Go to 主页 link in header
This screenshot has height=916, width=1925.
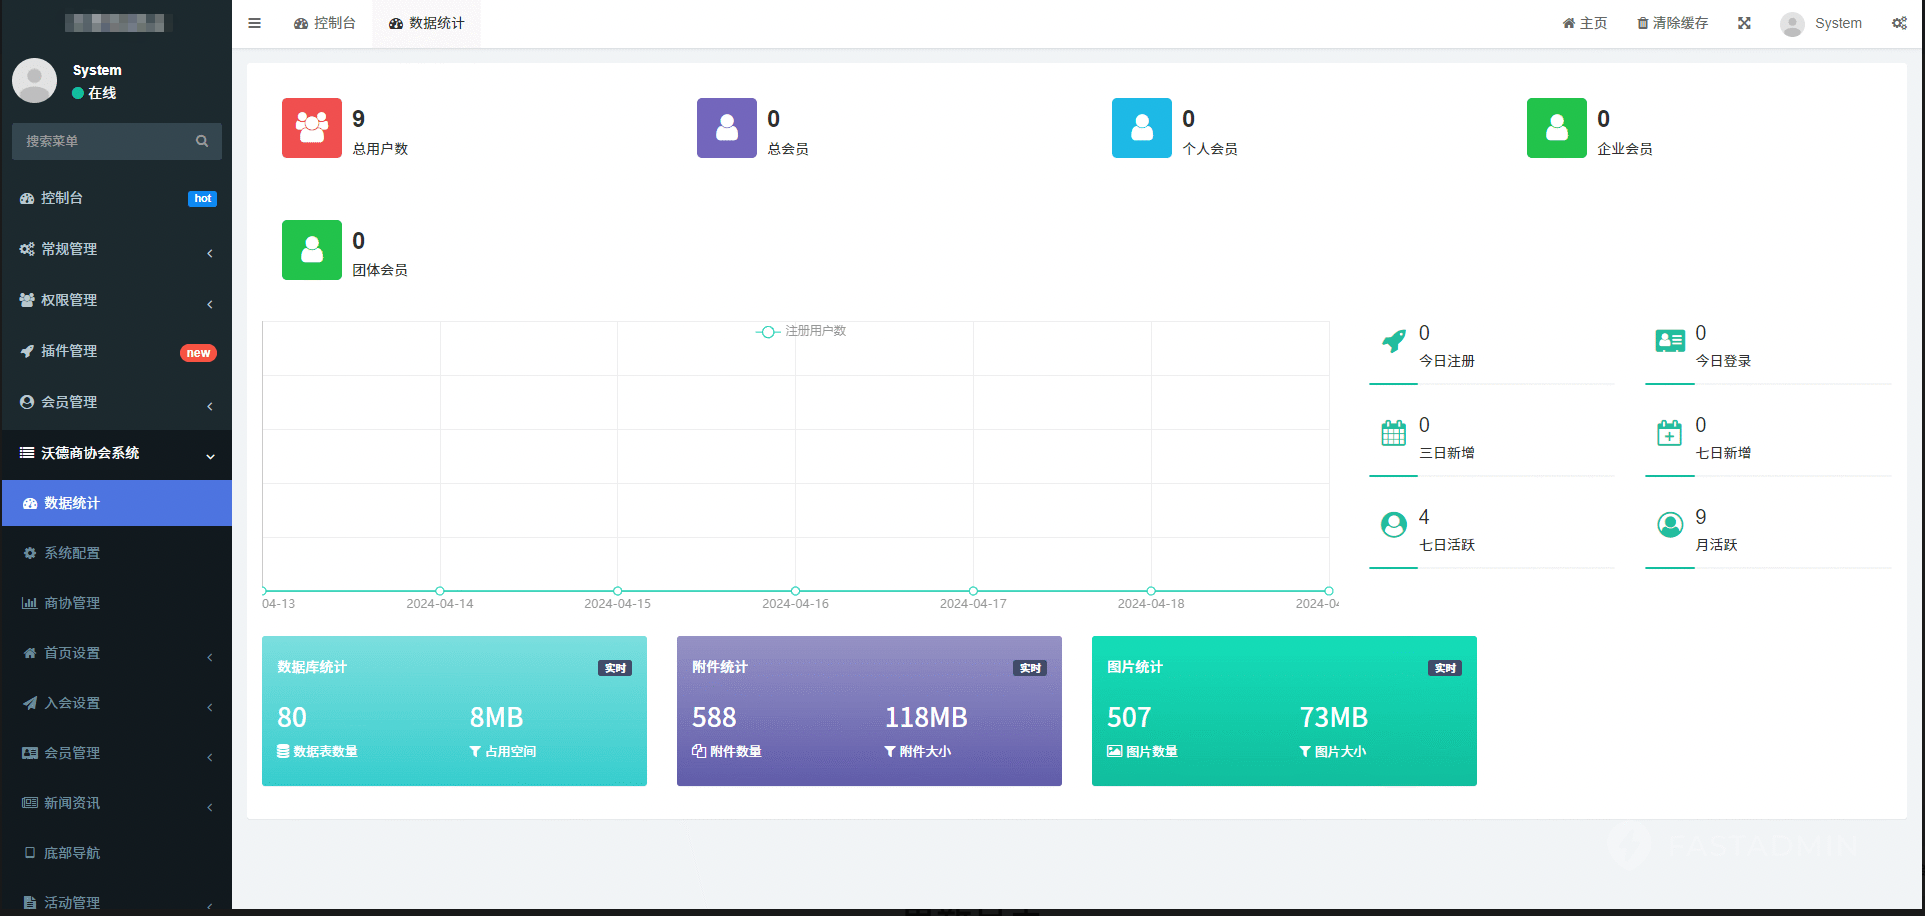[1585, 23]
